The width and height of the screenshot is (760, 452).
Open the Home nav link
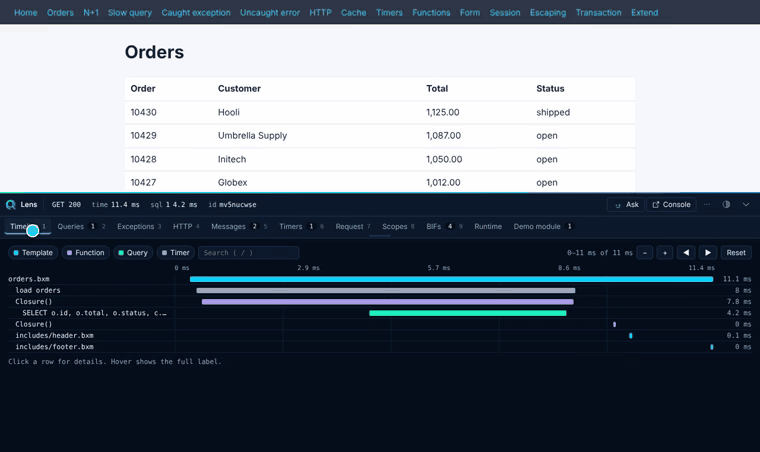tap(26, 13)
